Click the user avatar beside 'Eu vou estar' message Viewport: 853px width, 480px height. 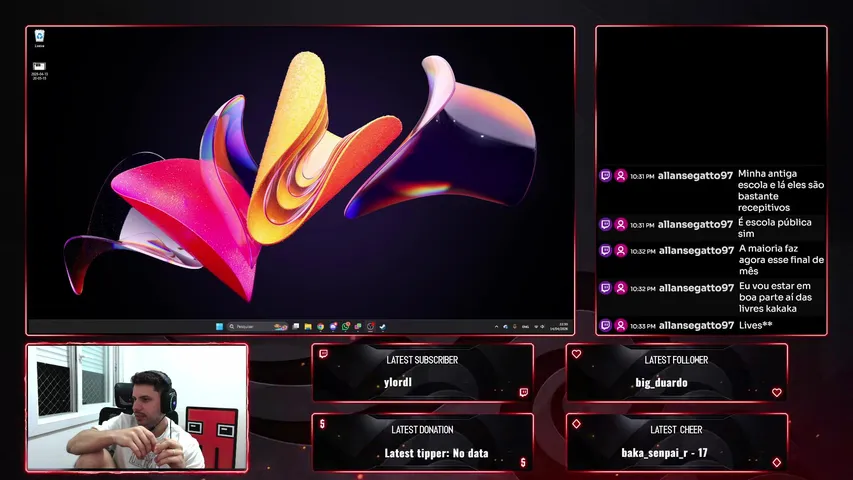tap(620, 288)
